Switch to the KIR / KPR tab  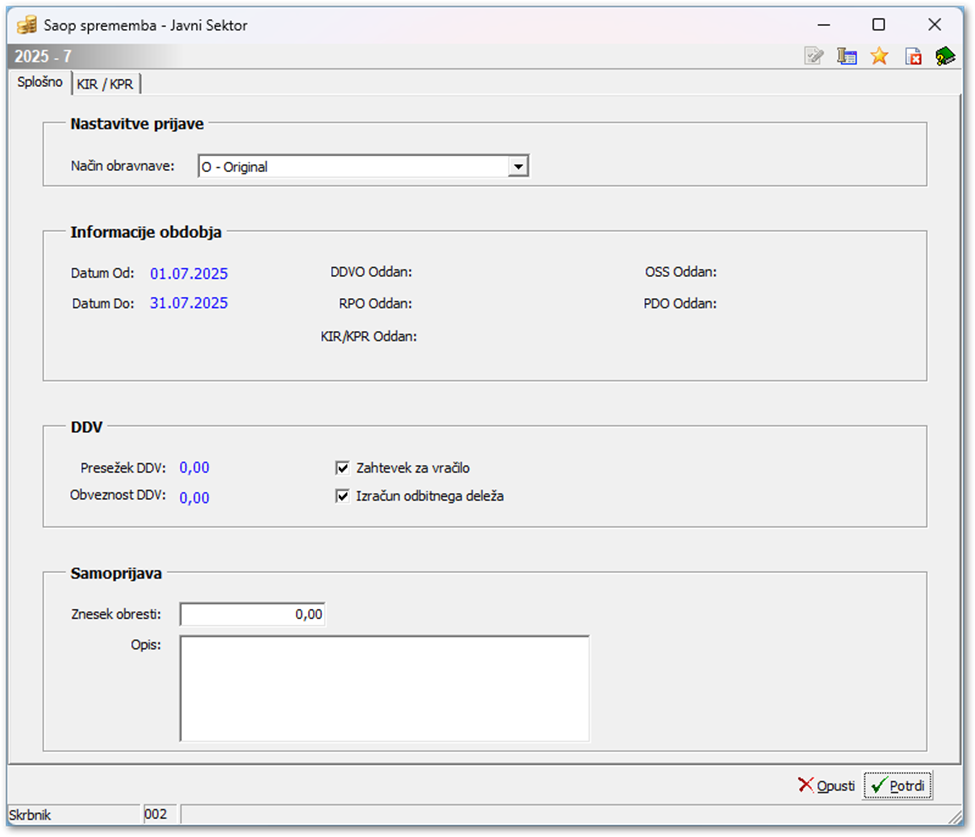pyautogui.click(x=105, y=84)
